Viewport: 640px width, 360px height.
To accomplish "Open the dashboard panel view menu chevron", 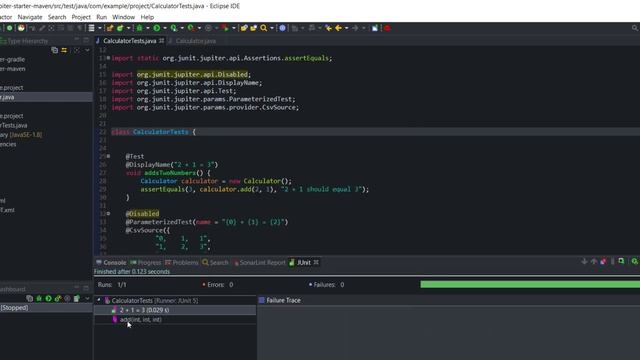I will (x=87, y=299).
